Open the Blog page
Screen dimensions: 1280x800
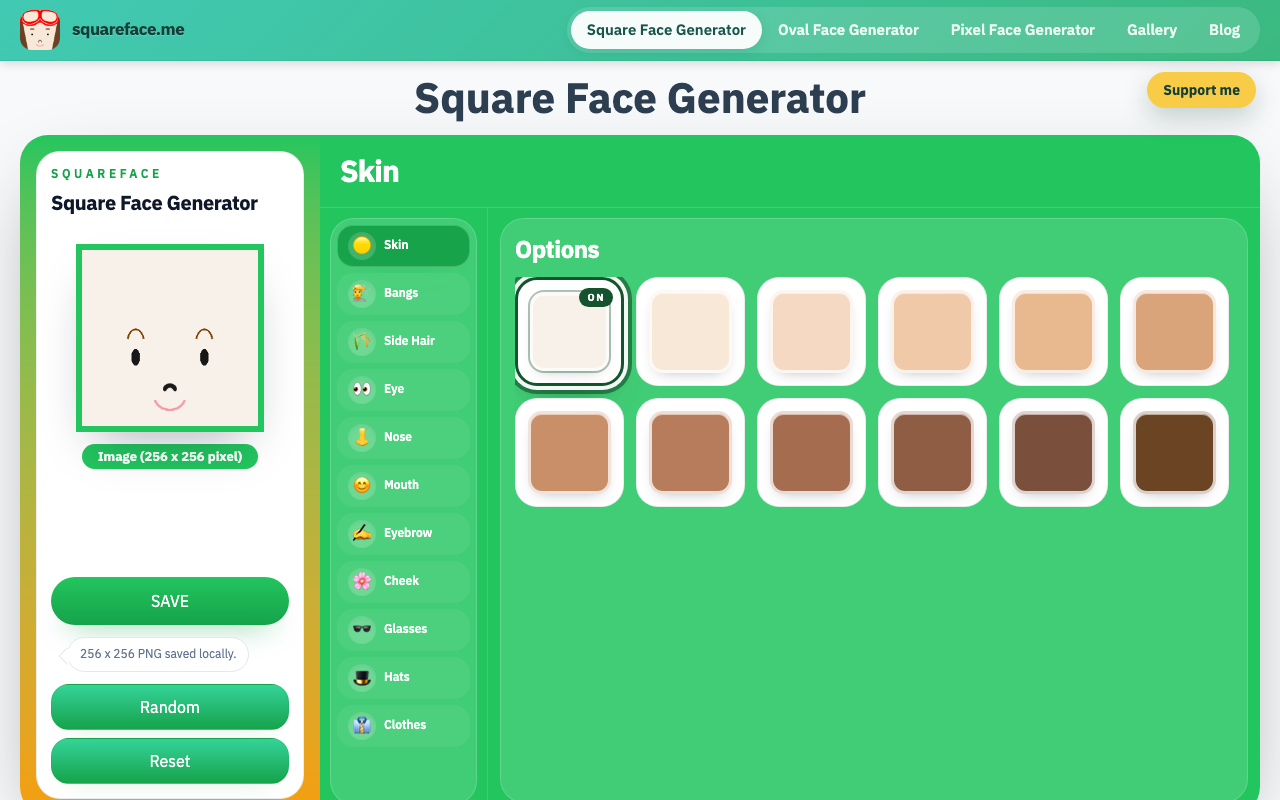point(1224,30)
